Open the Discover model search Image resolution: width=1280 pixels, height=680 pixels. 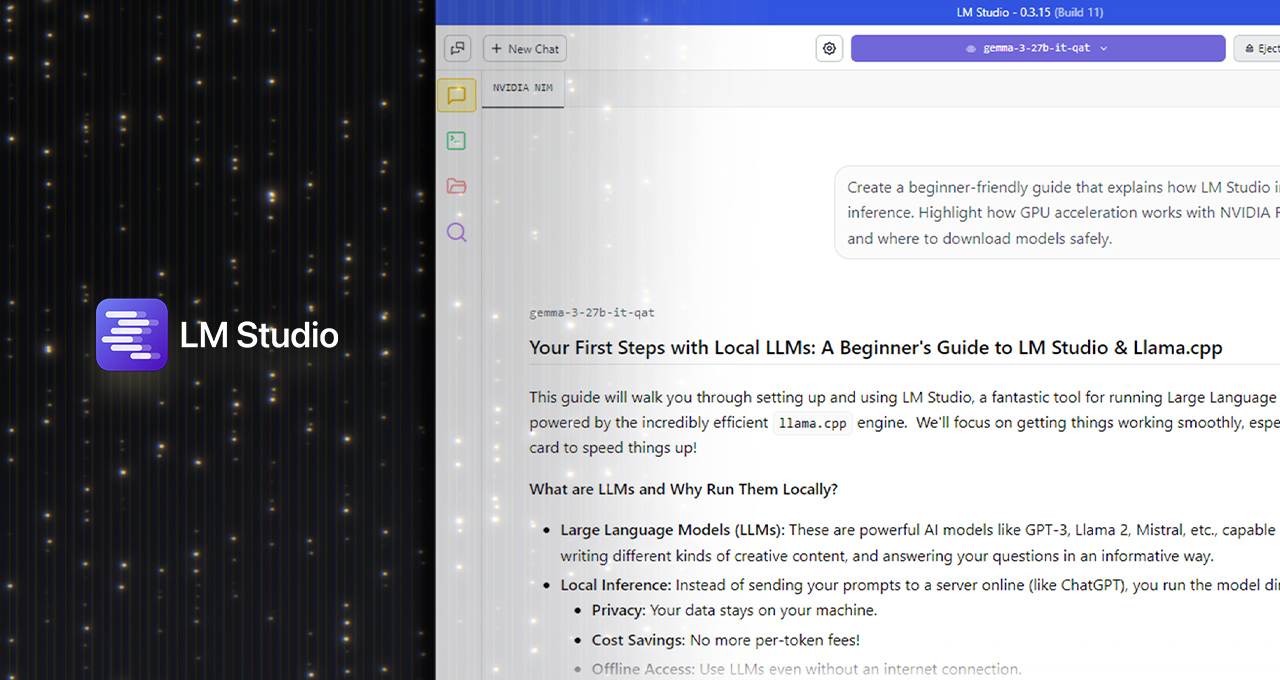pos(457,232)
